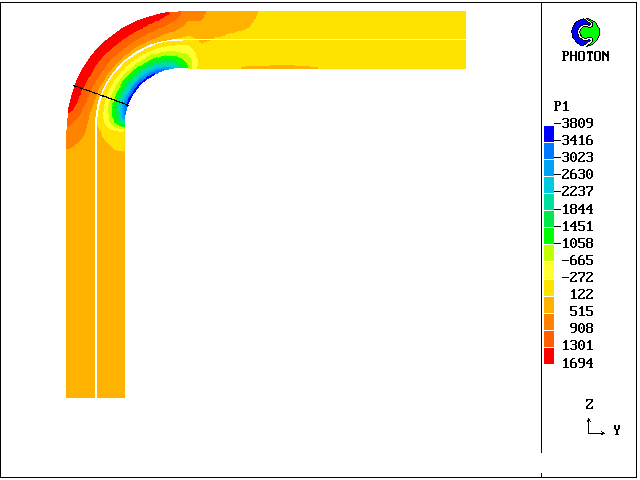Click the Y axis label
This screenshot has height=480, width=640.
point(617,431)
